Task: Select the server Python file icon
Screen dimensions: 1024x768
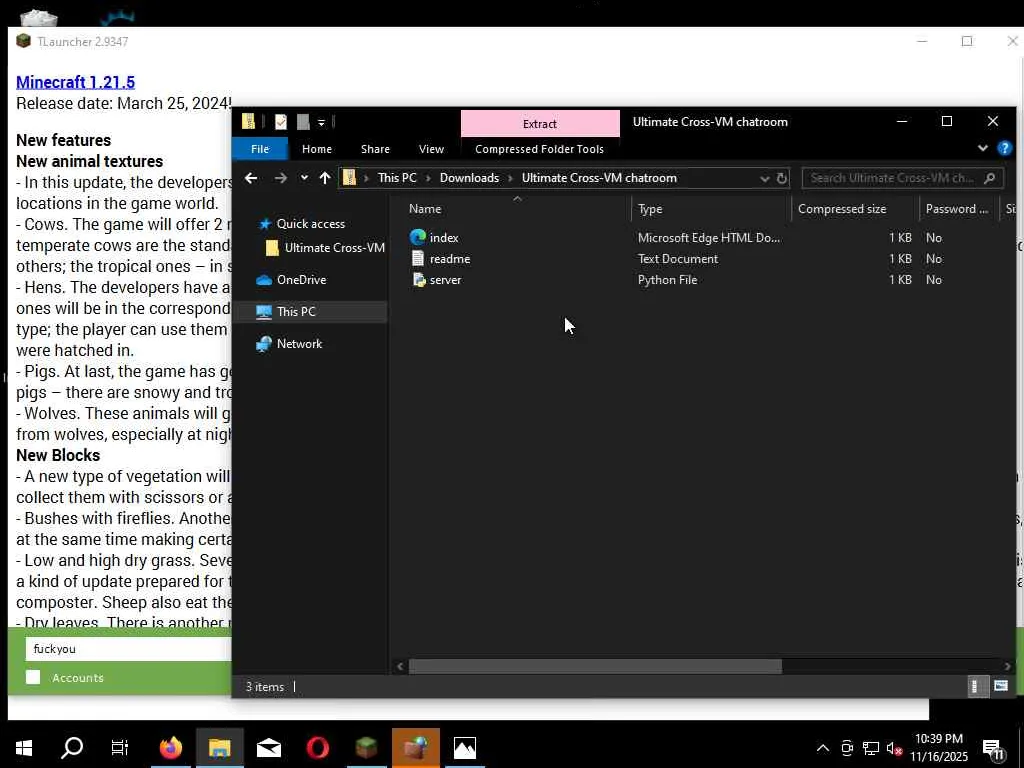Action: [418, 280]
